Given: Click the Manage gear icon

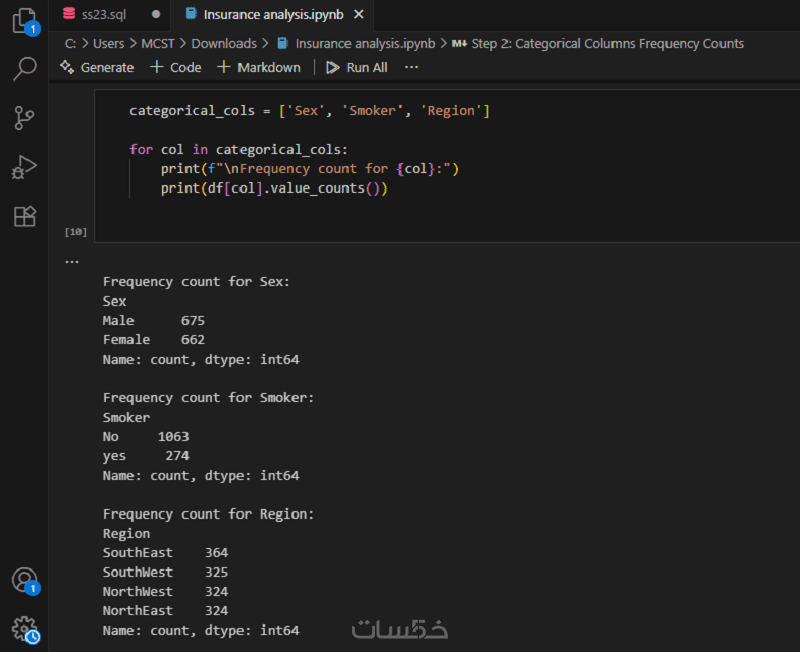Looking at the screenshot, I should (24, 629).
